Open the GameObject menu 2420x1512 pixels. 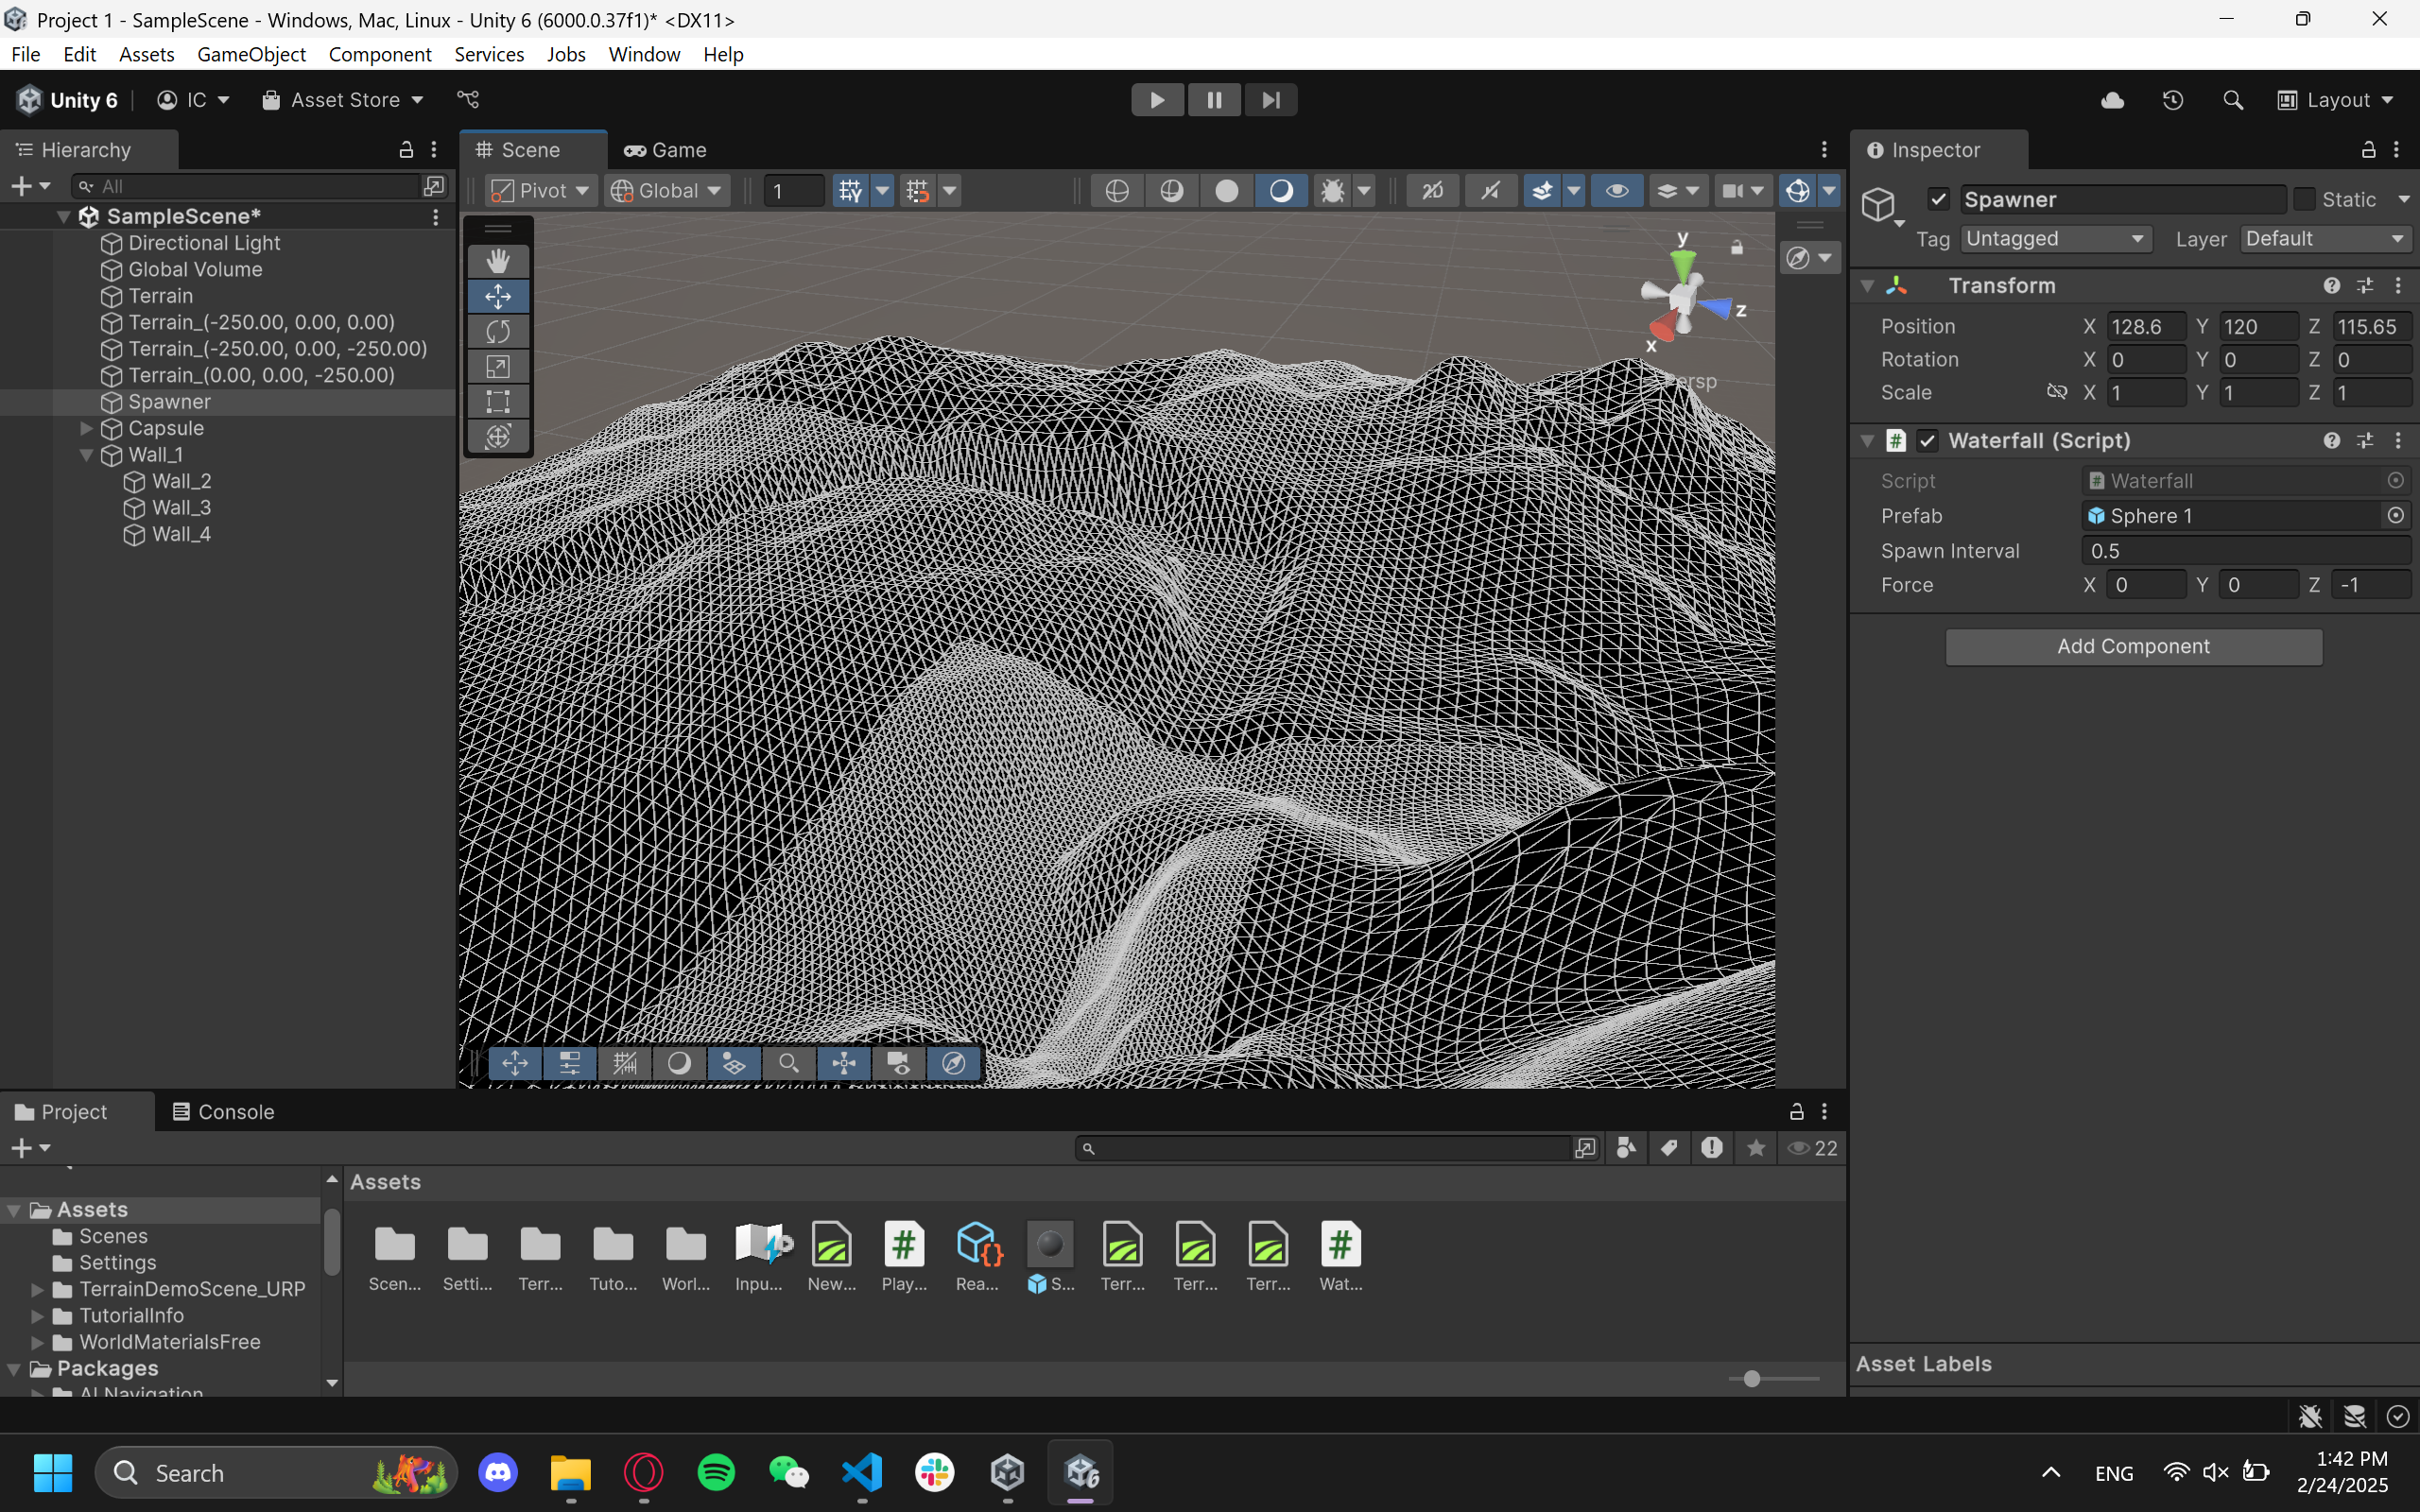coord(251,54)
